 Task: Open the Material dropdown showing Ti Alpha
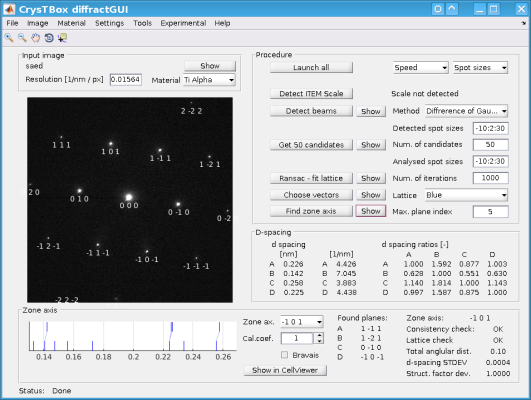tap(209, 80)
